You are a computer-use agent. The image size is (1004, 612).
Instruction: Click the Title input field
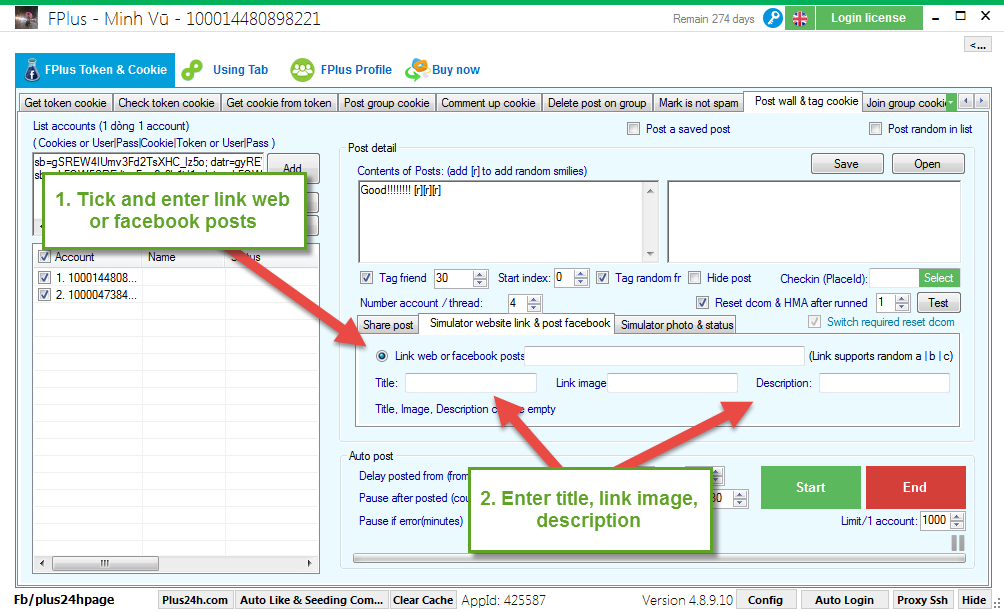pos(471,383)
